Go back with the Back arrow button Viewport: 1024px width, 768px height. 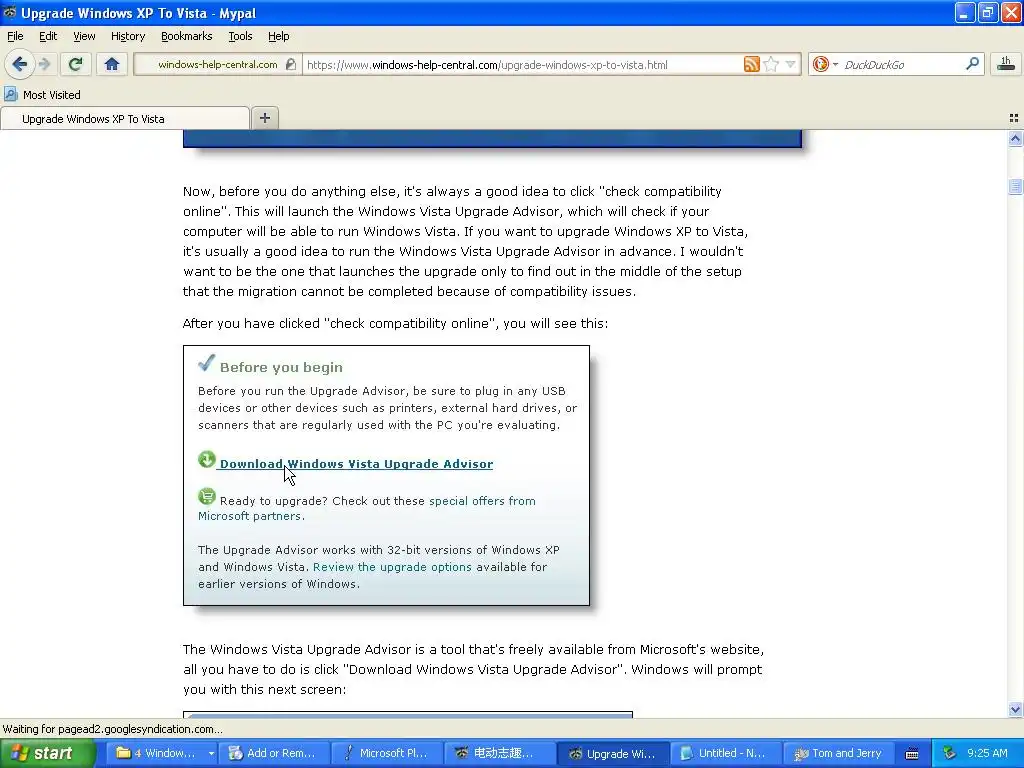coord(19,64)
